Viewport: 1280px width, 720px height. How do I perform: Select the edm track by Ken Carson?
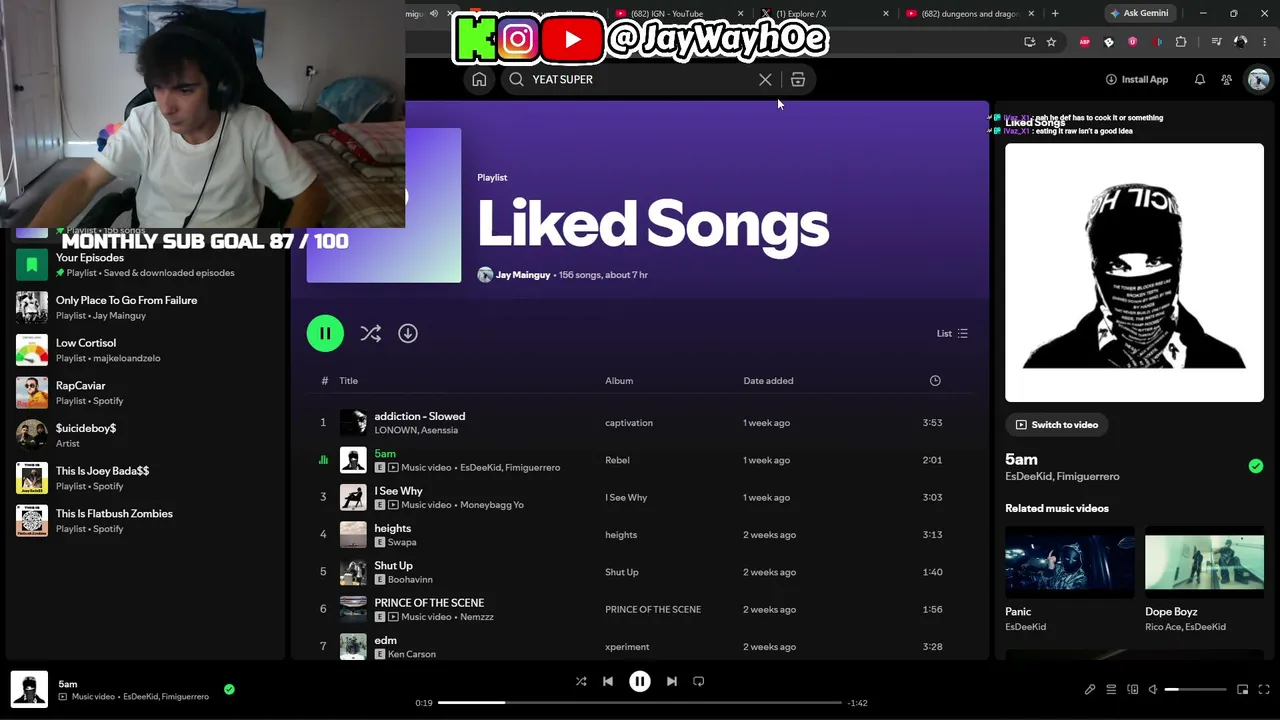639,647
